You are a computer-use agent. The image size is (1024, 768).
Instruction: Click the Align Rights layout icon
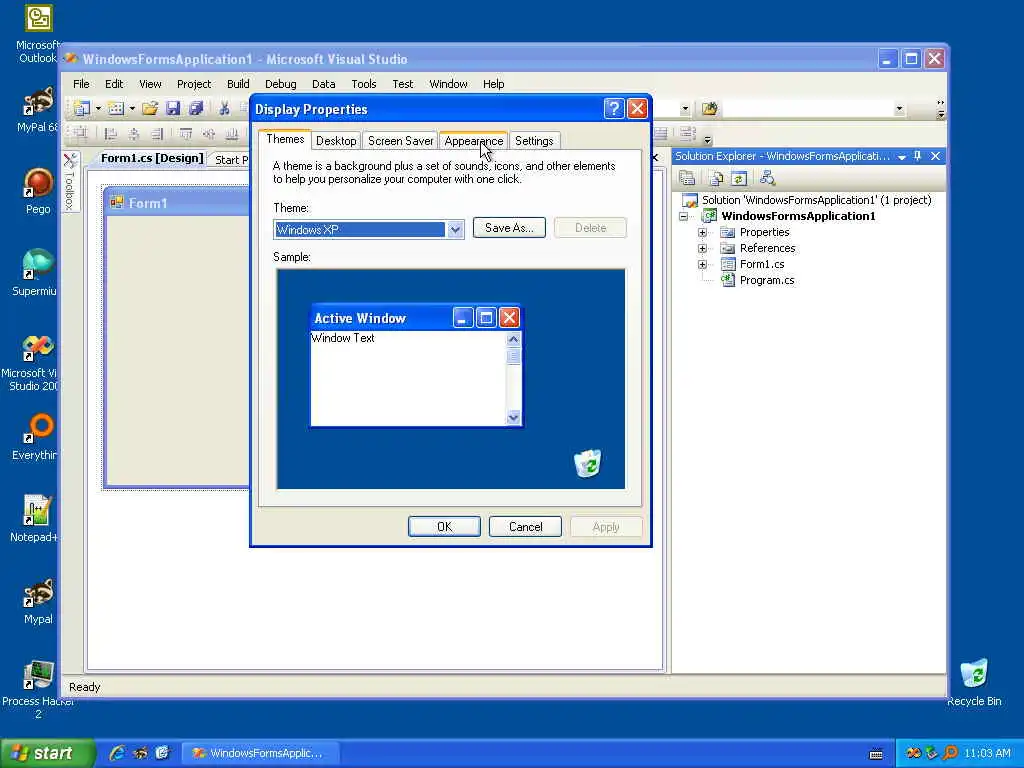tap(157, 134)
